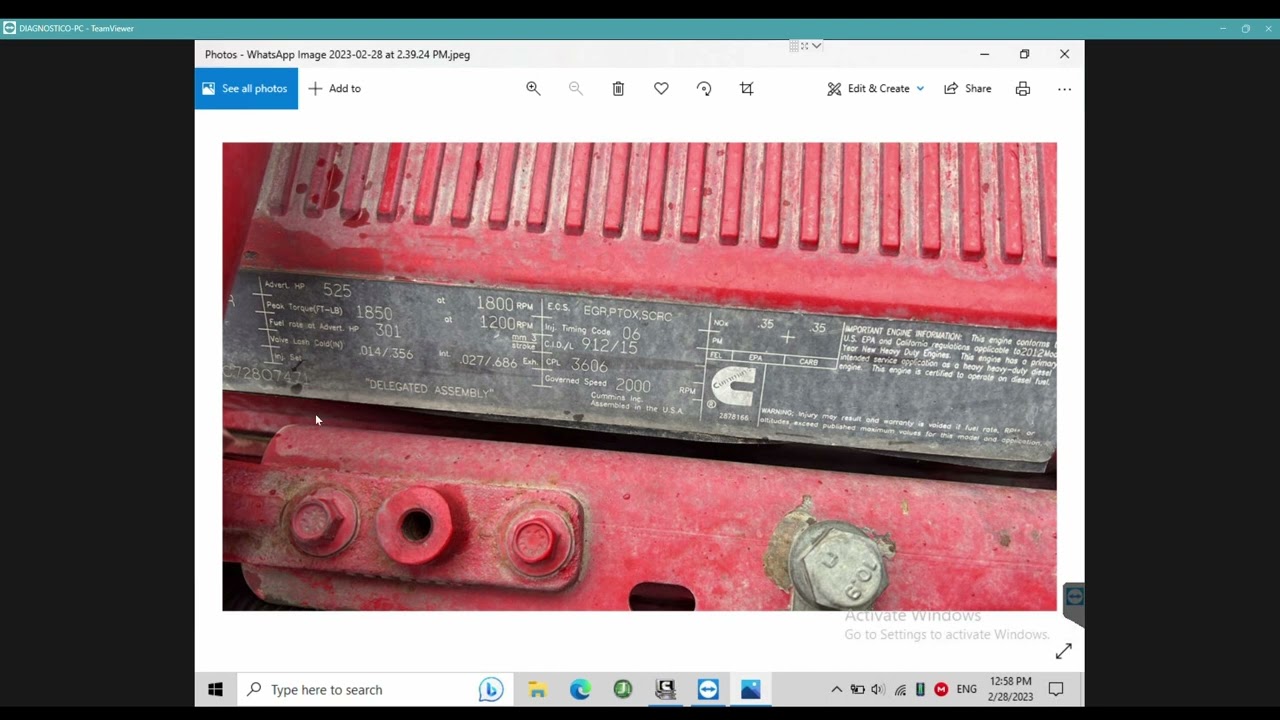Image resolution: width=1280 pixels, height=720 pixels.
Task: Mark photo as favorite with heart icon
Action: (661, 88)
